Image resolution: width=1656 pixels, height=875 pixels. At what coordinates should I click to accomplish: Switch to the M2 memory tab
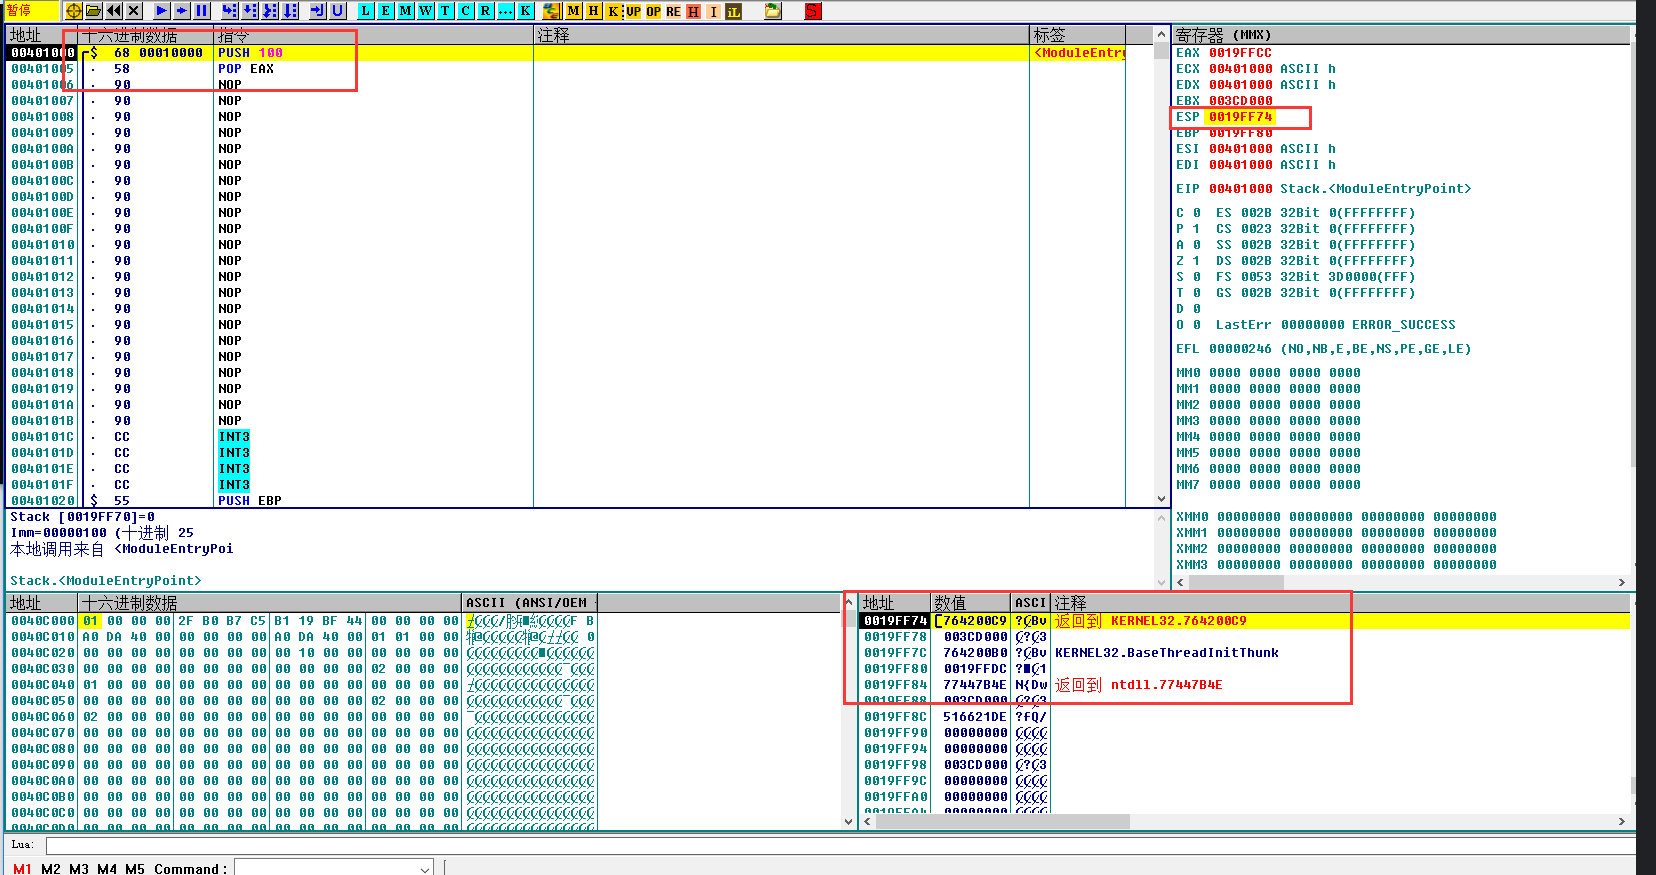point(51,868)
